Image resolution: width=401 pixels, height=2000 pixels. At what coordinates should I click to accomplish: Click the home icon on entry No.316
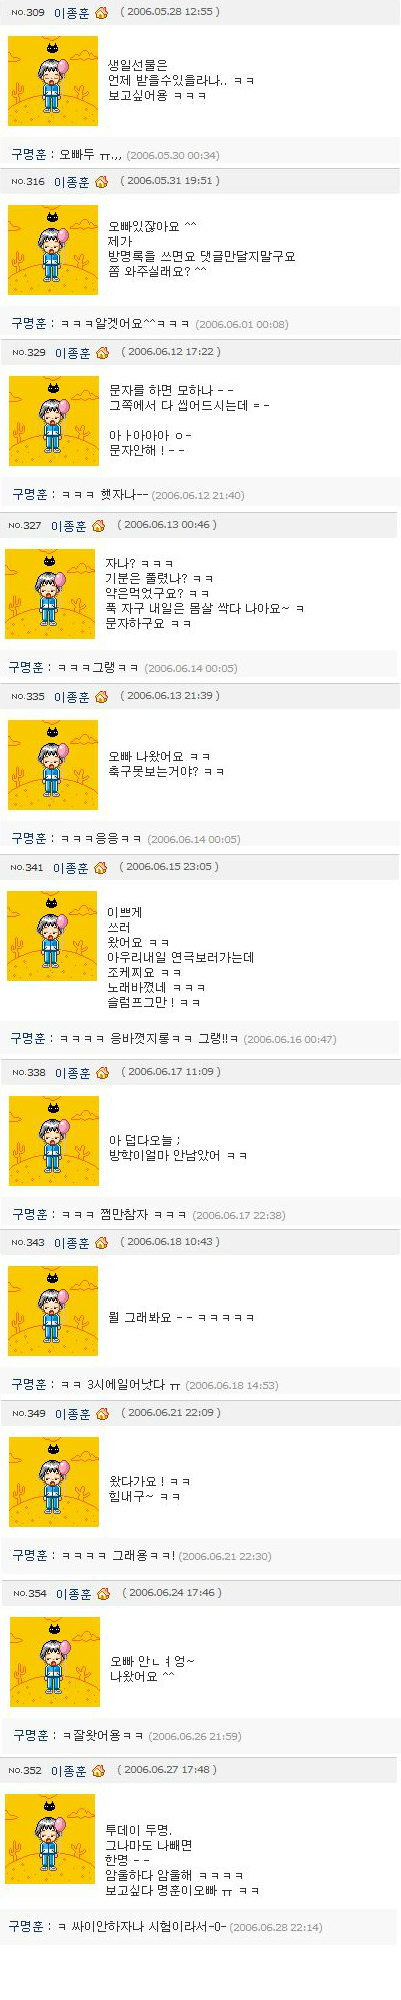(101, 182)
